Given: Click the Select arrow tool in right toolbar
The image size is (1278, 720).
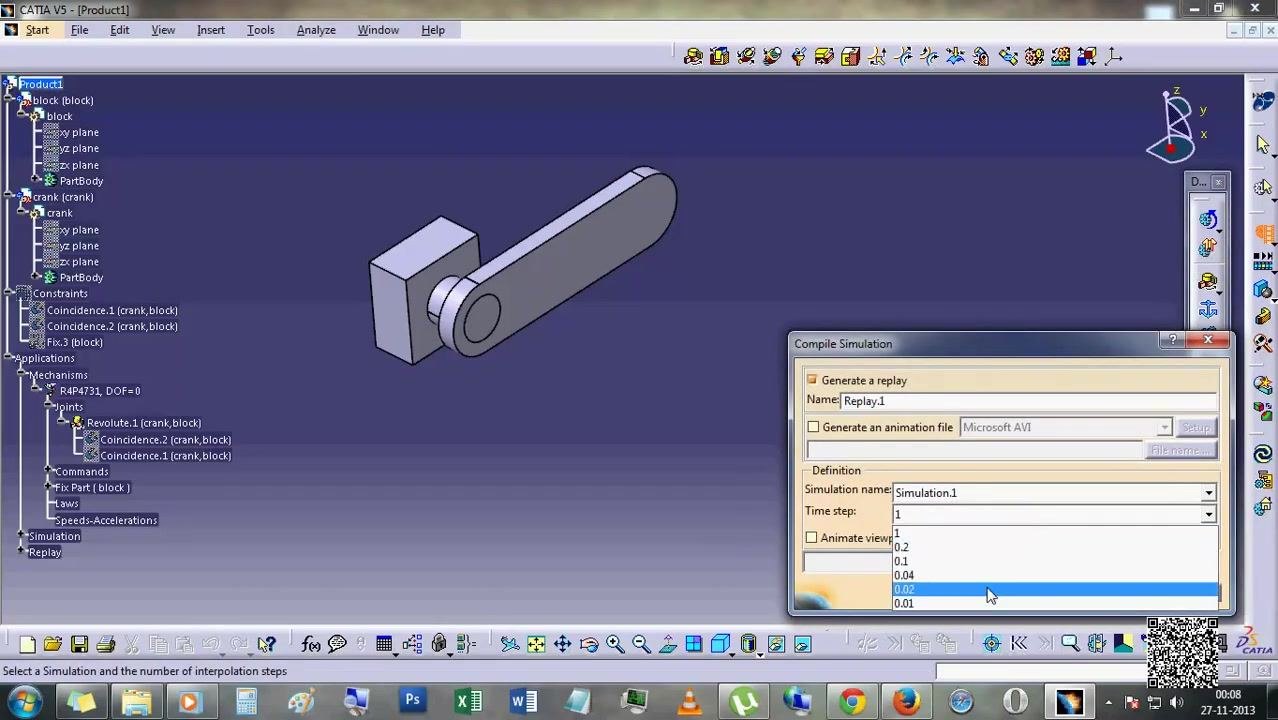Looking at the screenshot, I should (1263, 145).
